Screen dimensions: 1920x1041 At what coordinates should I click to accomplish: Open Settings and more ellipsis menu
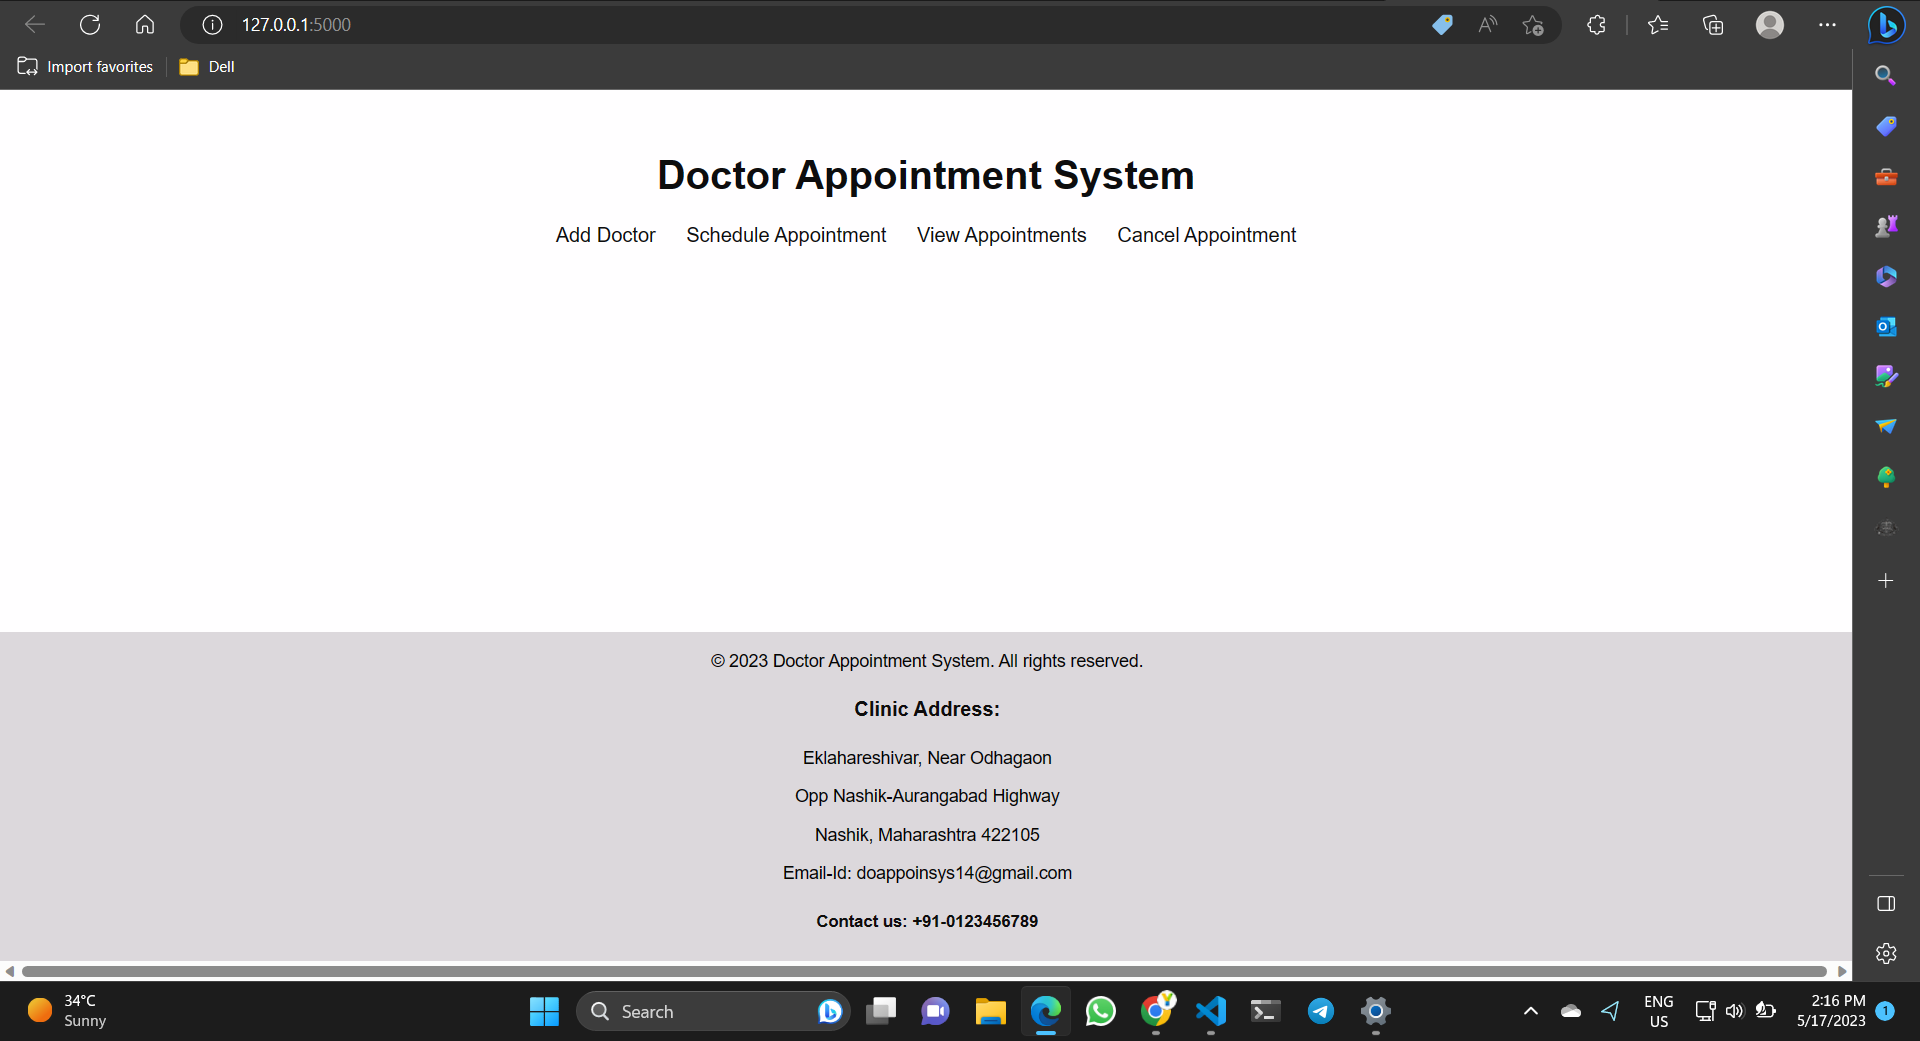tap(1827, 25)
